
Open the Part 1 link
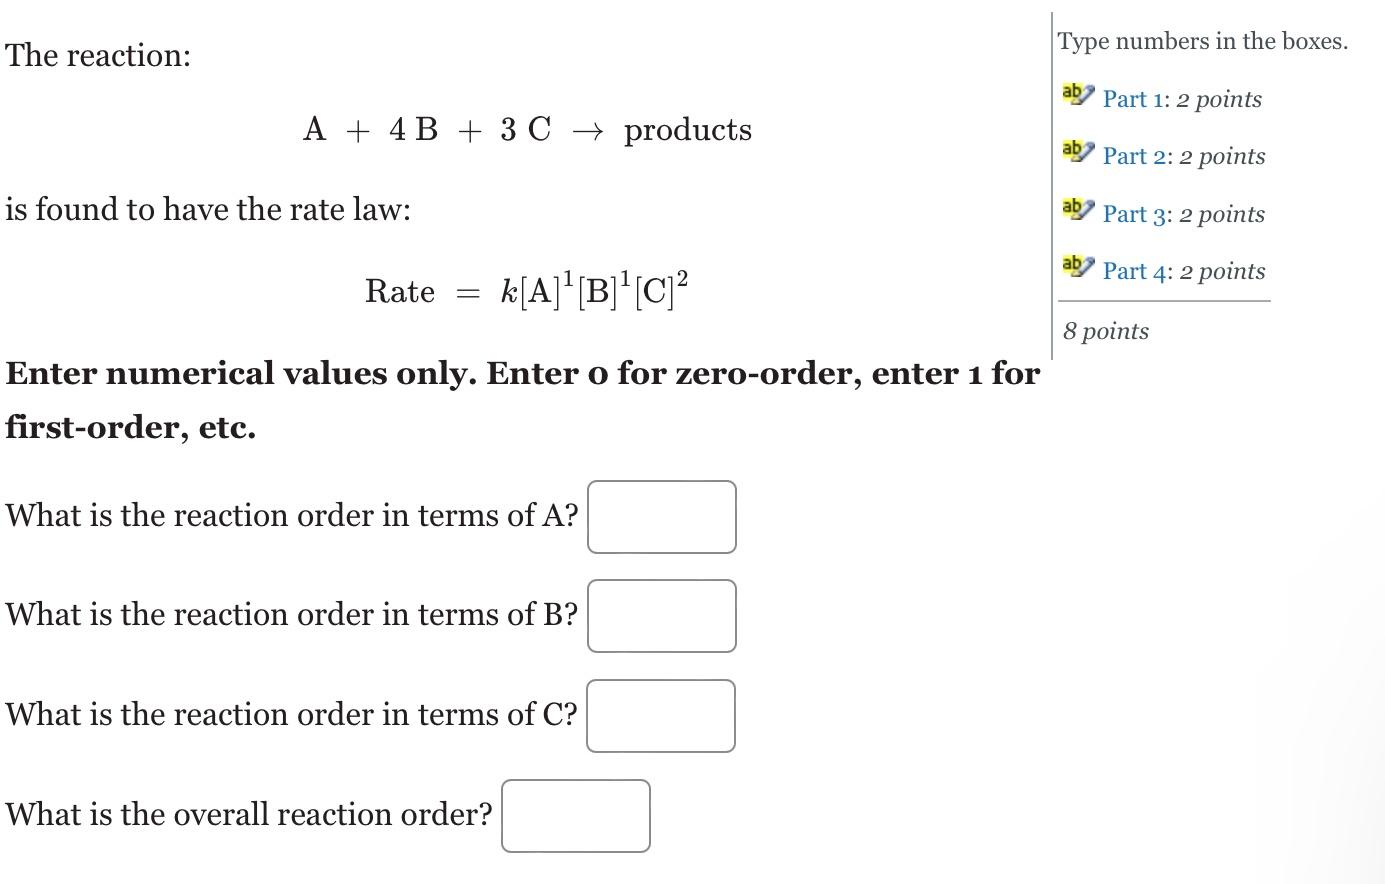pos(1131,99)
